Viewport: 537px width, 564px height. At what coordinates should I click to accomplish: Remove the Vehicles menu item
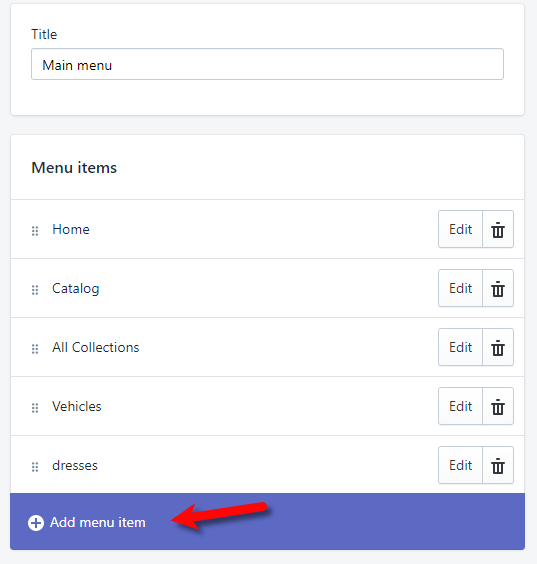point(498,406)
